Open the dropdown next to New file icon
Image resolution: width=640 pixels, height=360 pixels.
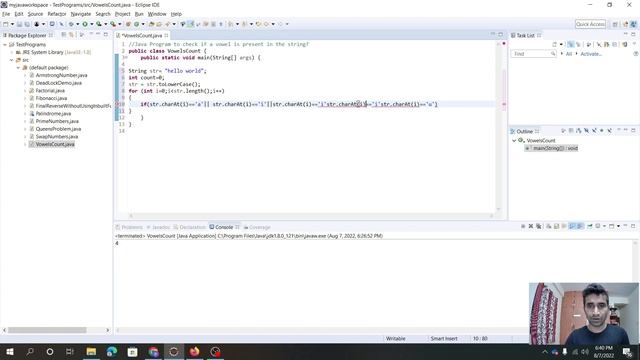click(12, 24)
